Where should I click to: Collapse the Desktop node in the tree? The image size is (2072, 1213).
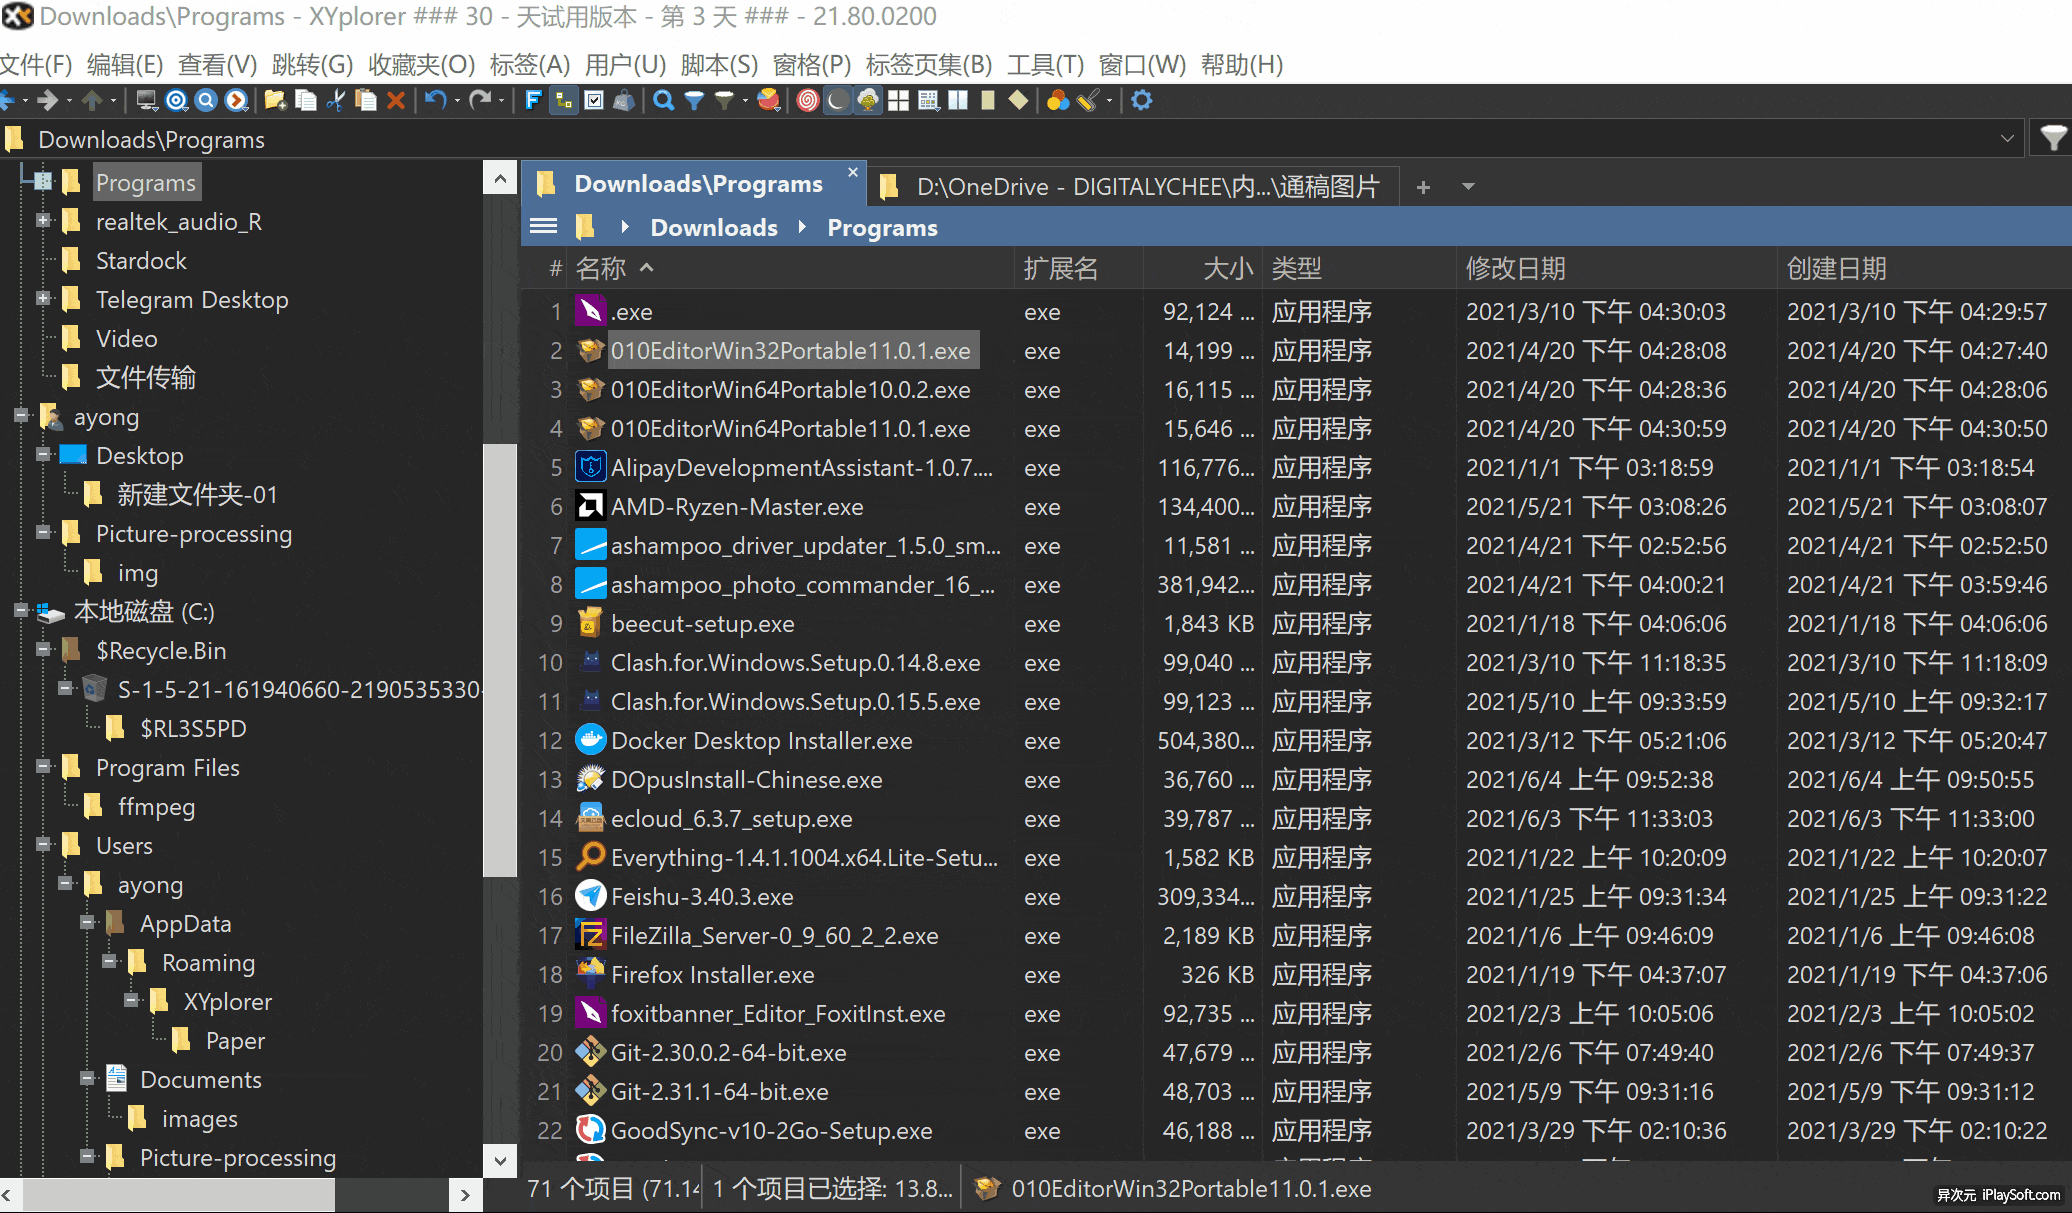tap(43, 454)
